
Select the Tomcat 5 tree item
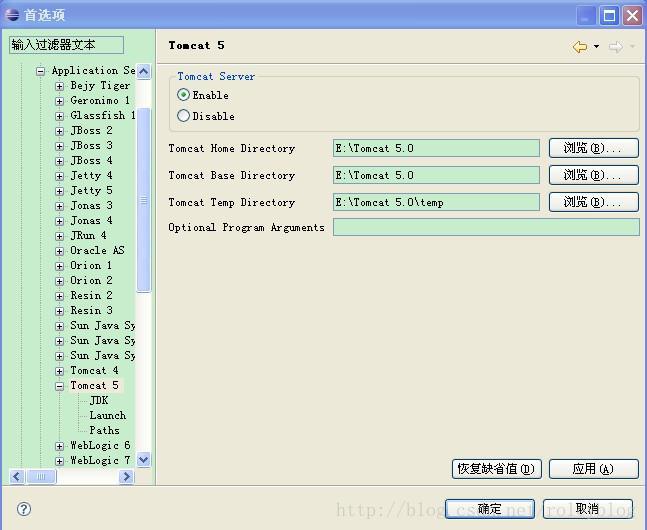[94, 386]
